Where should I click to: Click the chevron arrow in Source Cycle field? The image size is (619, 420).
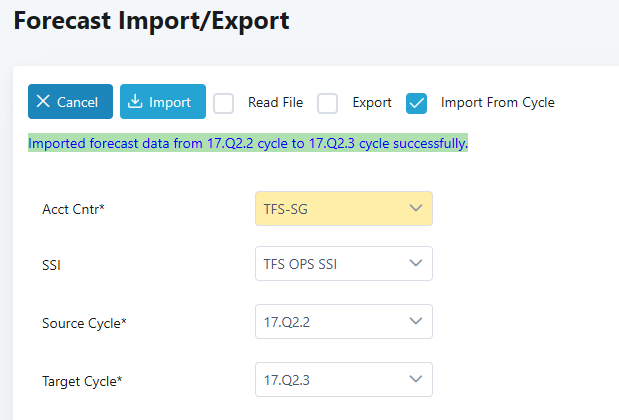coord(416,322)
